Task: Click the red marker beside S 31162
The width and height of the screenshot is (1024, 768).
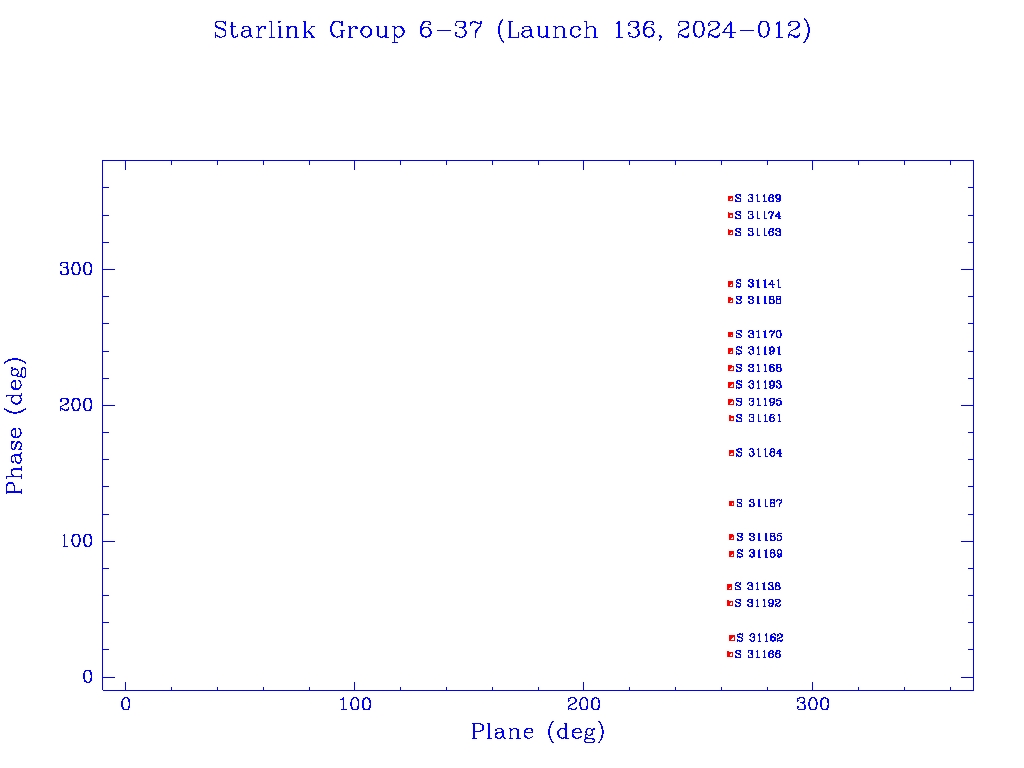Action: pos(732,638)
